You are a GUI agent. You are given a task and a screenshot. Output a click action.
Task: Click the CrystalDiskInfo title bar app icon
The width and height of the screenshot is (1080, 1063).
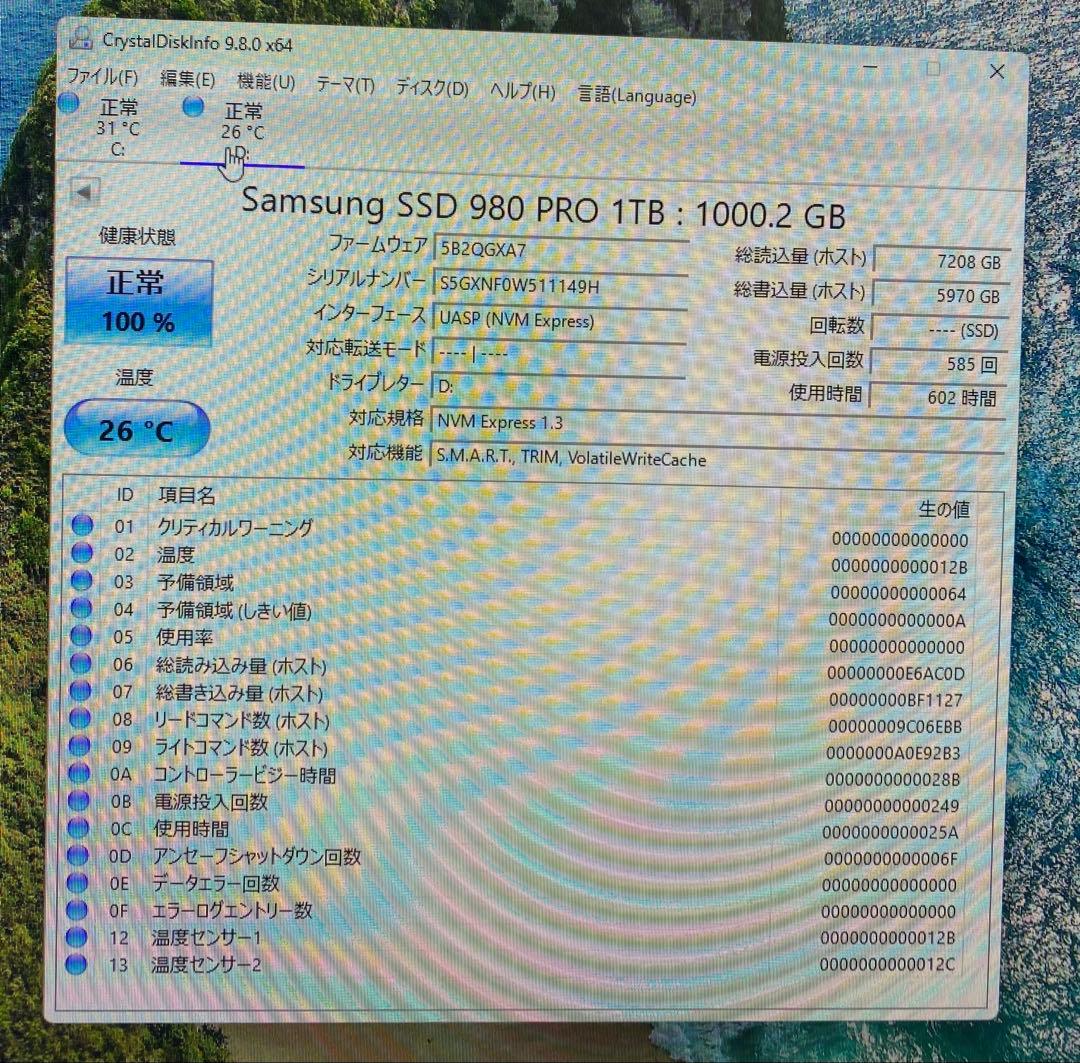[x=81, y=38]
